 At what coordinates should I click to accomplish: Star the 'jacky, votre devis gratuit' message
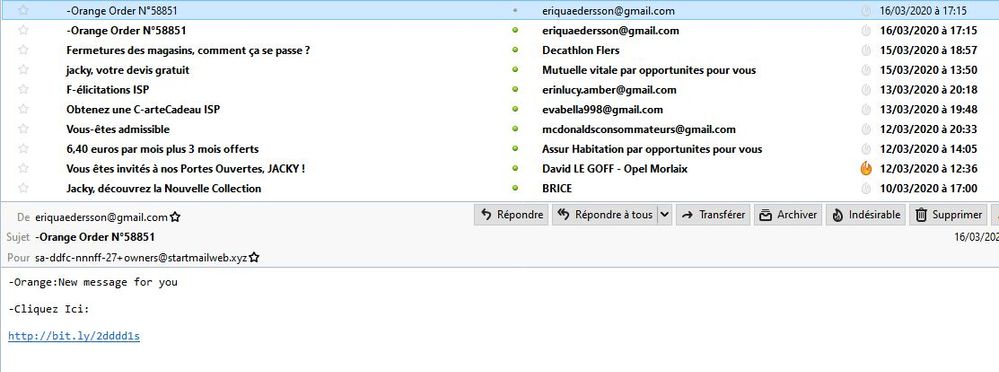(x=24, y=70)
